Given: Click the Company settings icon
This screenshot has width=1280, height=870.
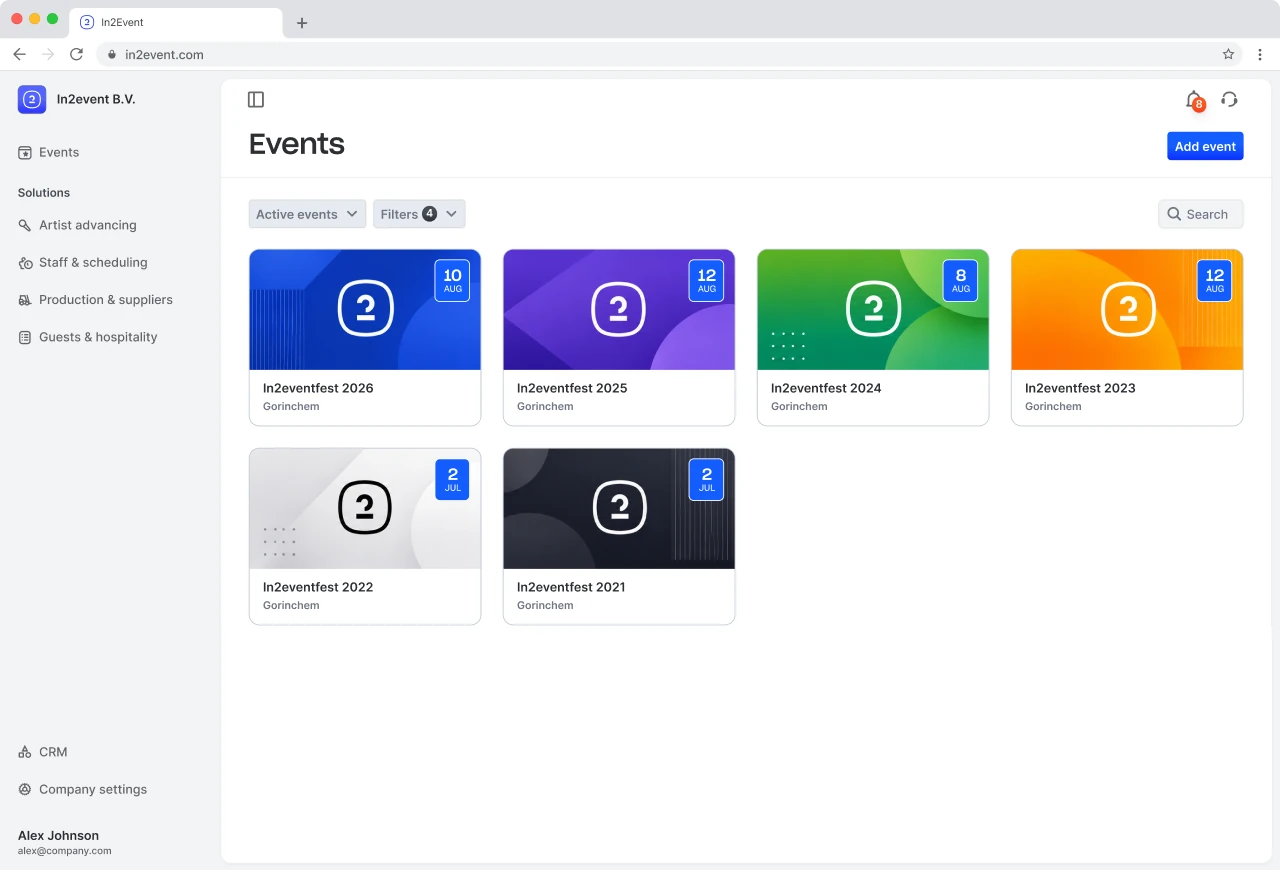Looking at the screenshot, I should click(x=25, y=789).
